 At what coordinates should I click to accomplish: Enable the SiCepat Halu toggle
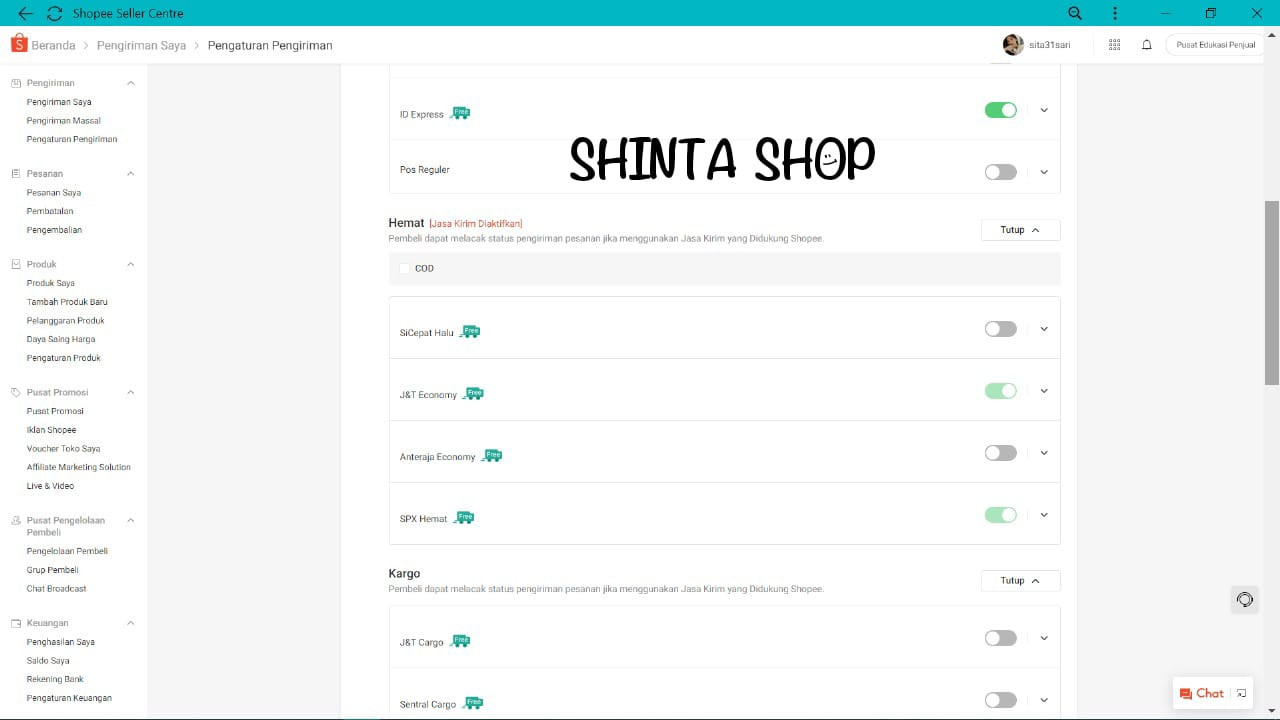click(1001, 329)
